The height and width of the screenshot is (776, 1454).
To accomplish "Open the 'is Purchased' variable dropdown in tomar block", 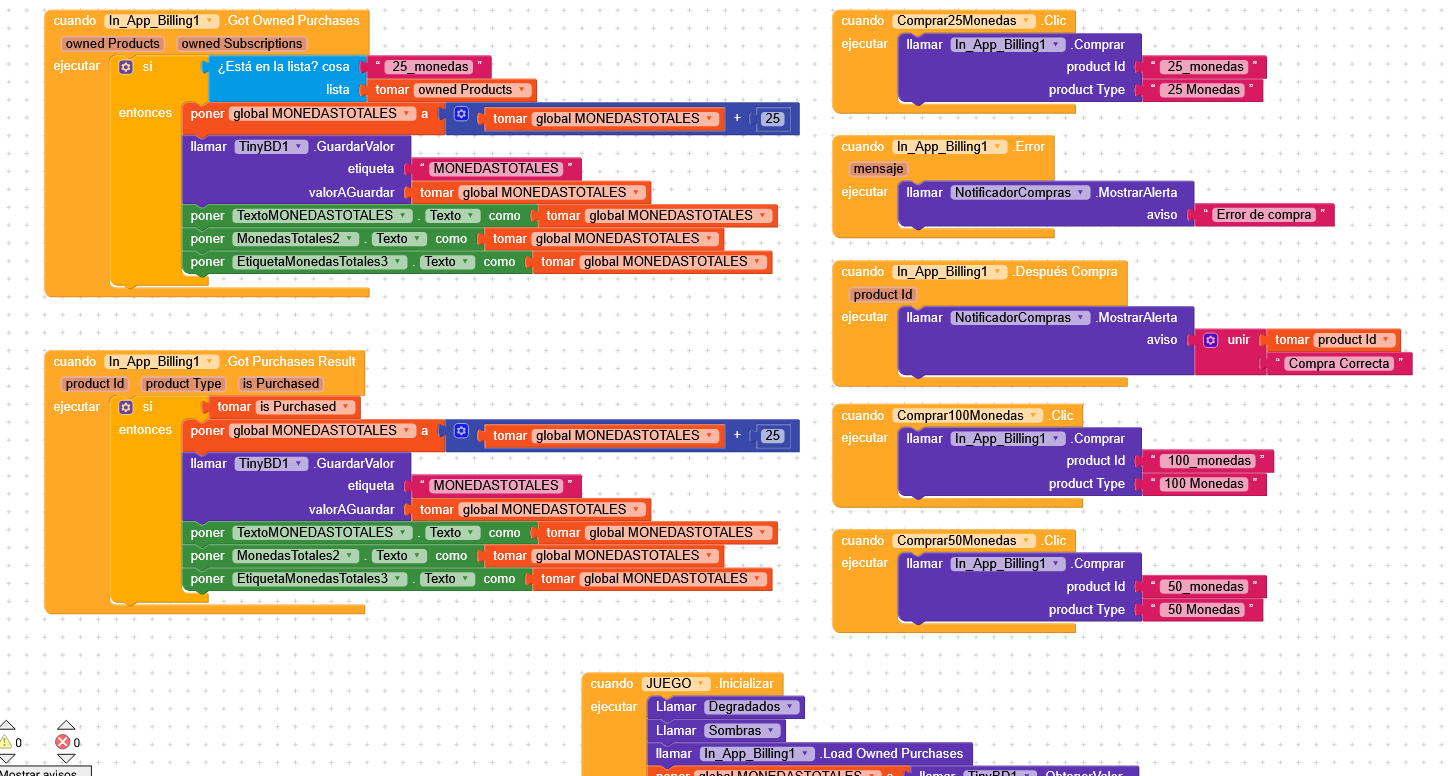I will [305, 407].
